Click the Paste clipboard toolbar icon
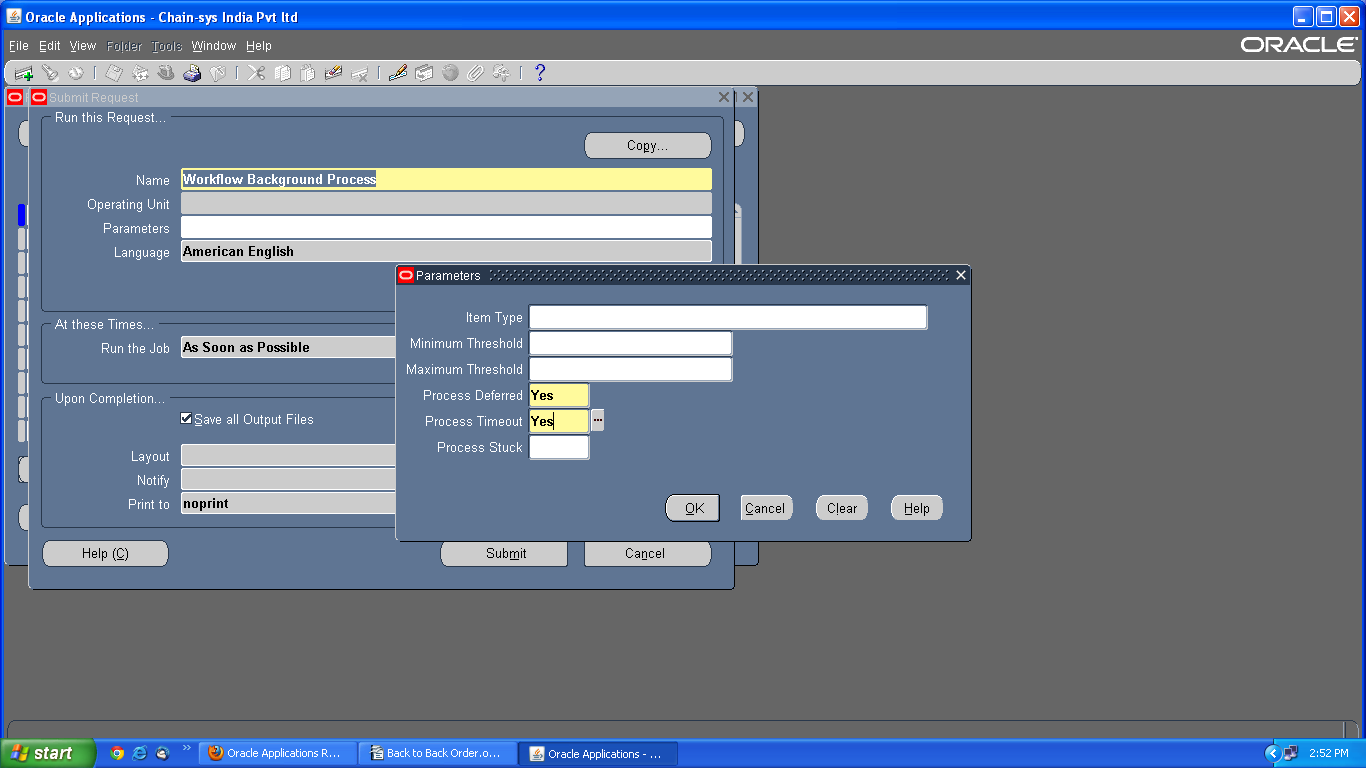Image resolution: width=1366 pixels, height=768 pixels. (308, 73)
